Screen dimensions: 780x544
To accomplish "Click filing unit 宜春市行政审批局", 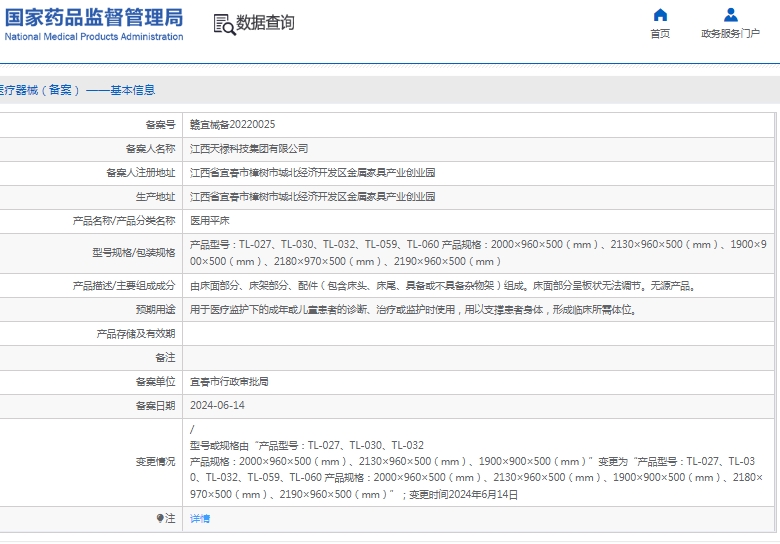I will [229, 381].
